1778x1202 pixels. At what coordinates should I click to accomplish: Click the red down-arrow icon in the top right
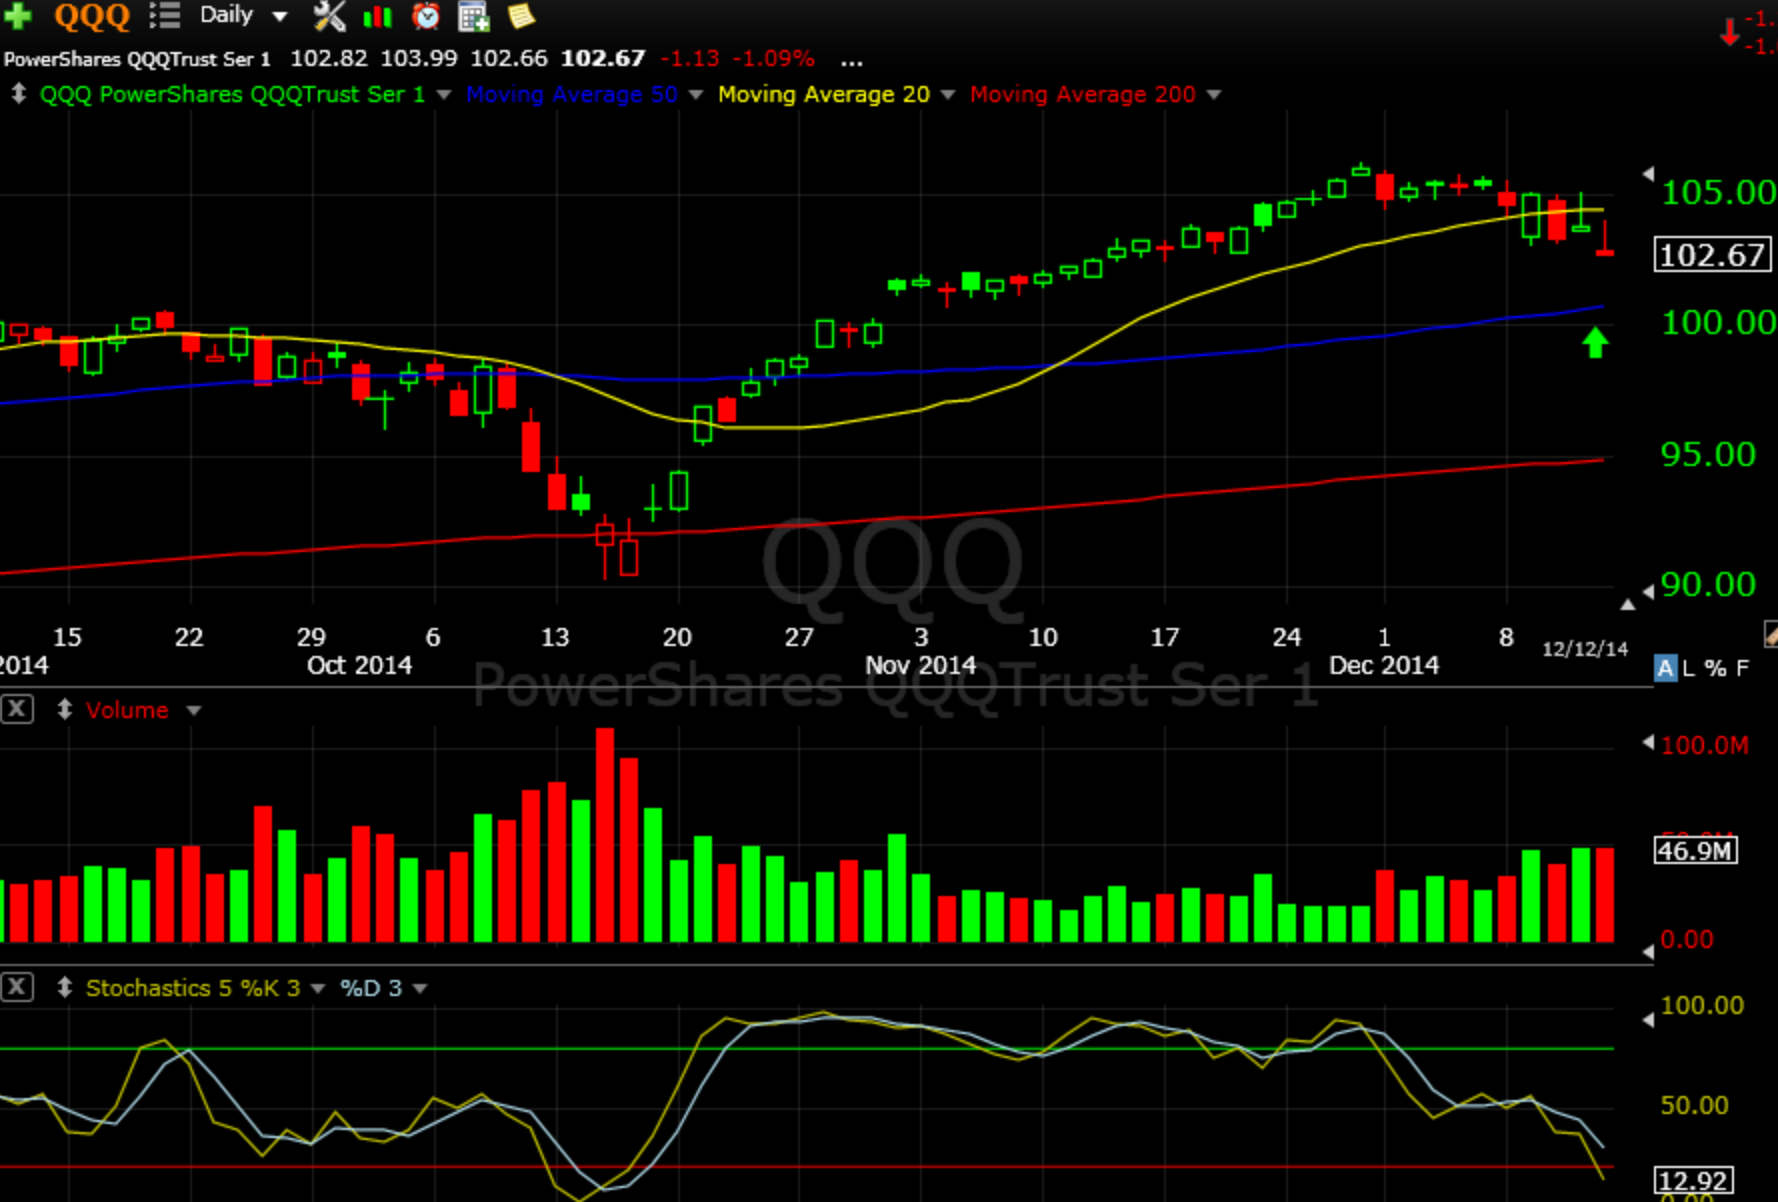click(x=1729, y=32)
